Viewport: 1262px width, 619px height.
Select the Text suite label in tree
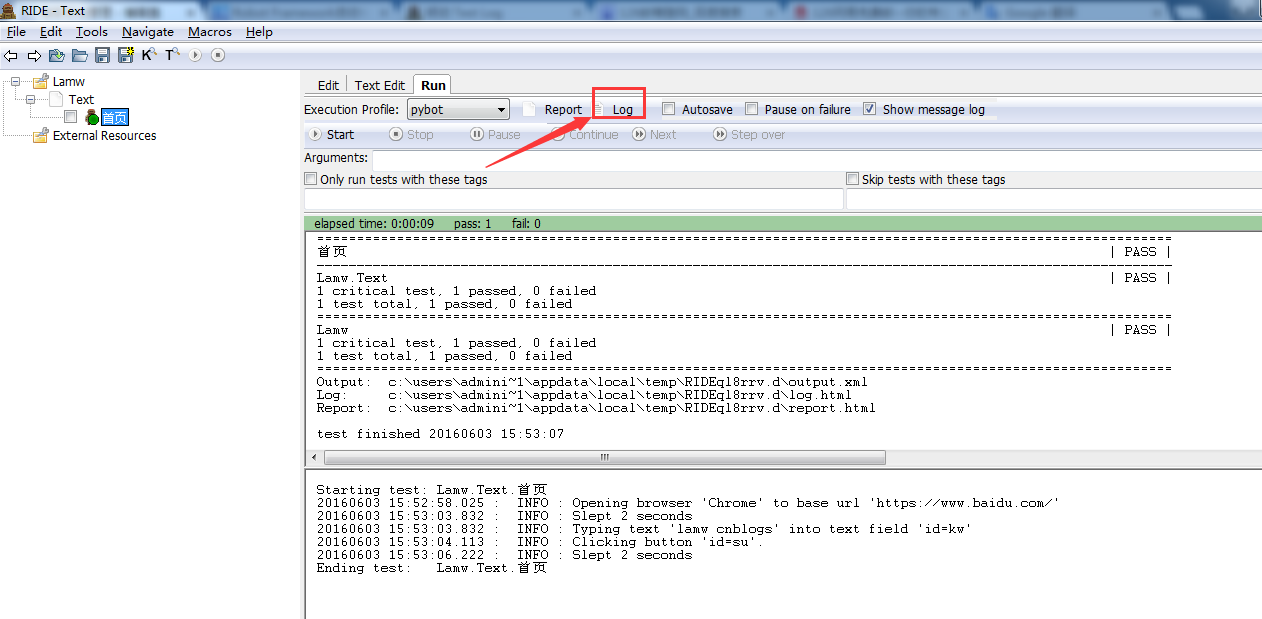click(81, 99)
